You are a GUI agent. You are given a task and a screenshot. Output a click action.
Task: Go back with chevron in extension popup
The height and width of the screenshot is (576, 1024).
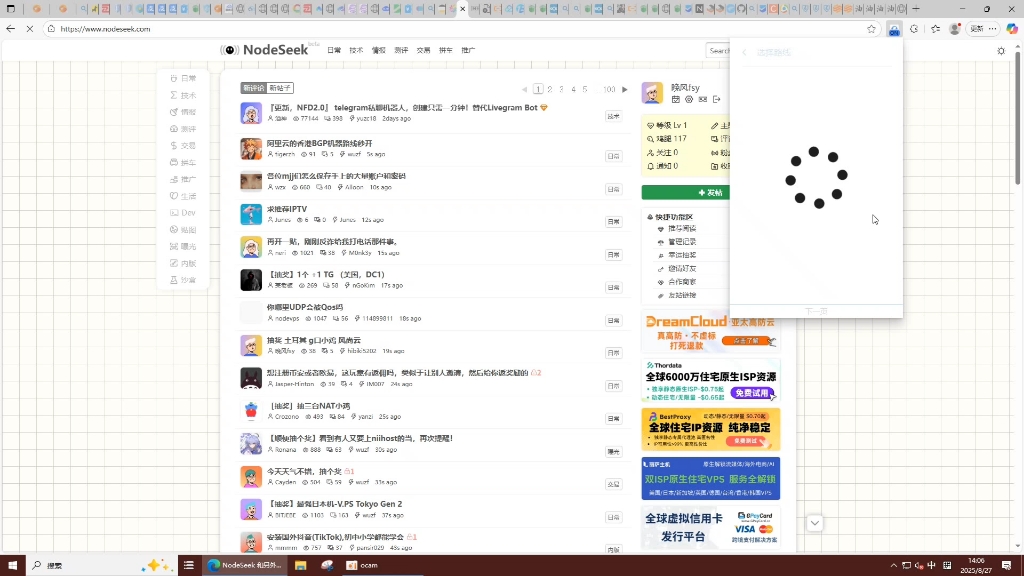(x=744, y=52)
